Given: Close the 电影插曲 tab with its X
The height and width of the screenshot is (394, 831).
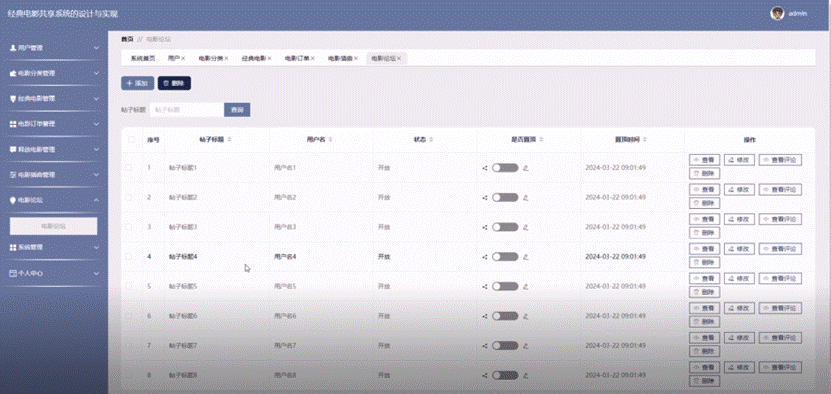Looking at the screenshot, I should (356, 58).
